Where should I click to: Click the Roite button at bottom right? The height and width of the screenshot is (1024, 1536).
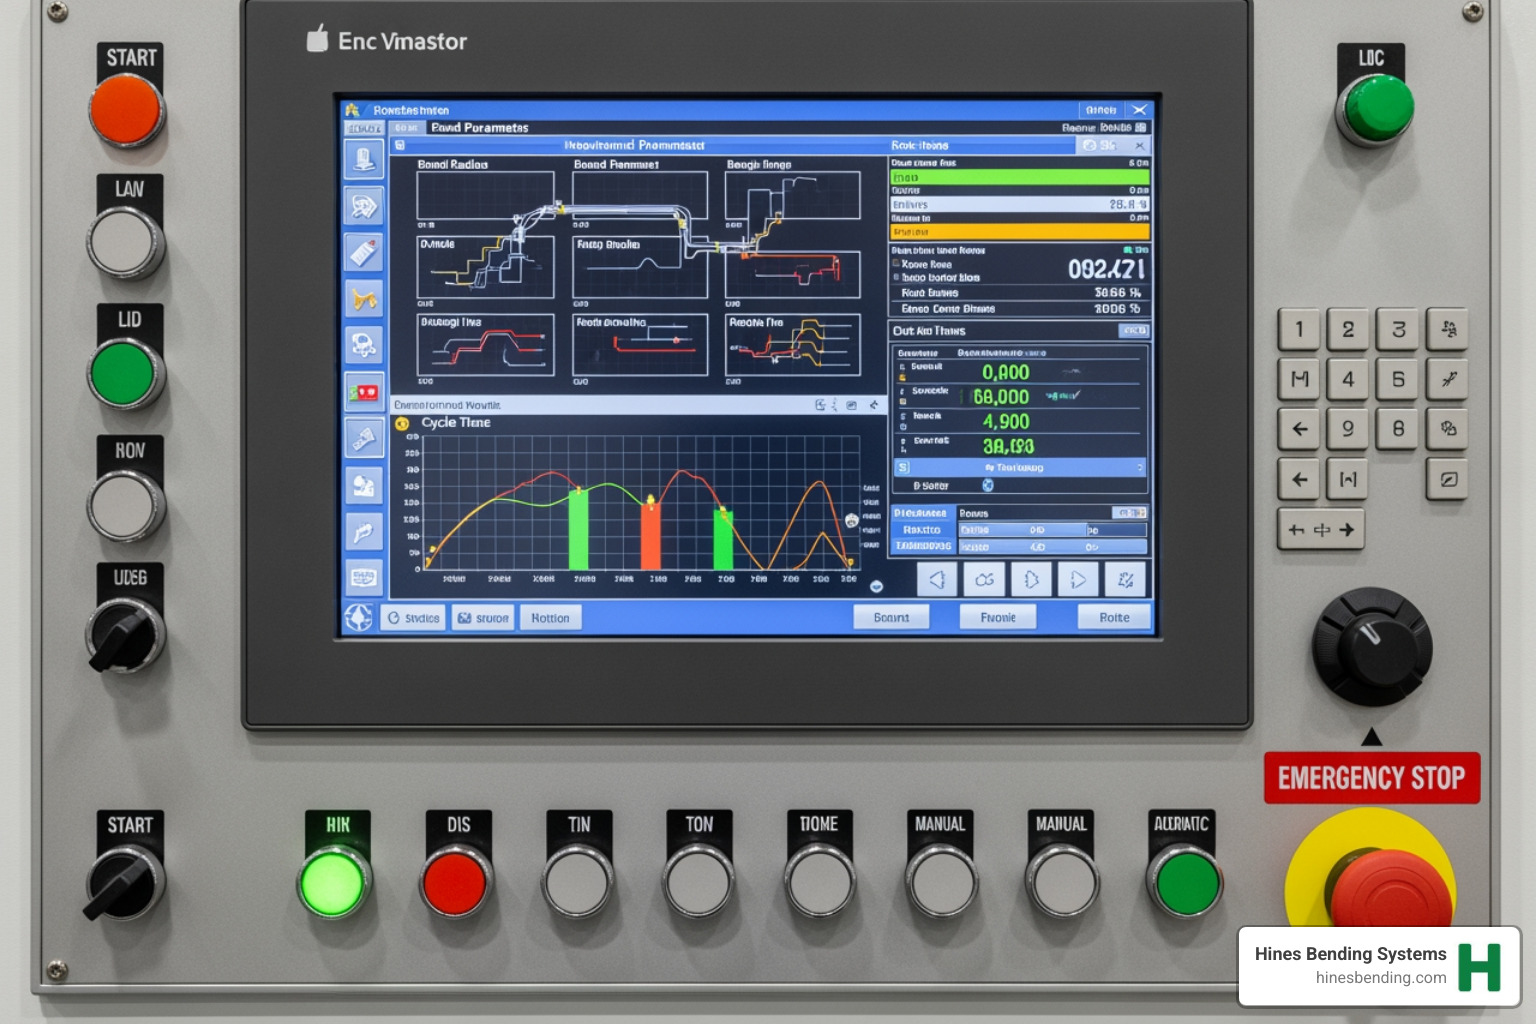pyautogui.click(x=1113, y=617)
